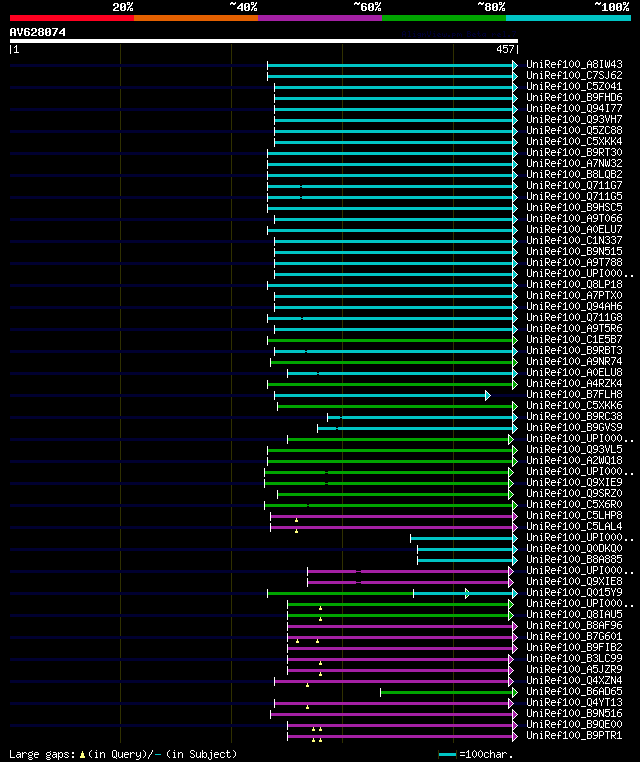Click the UniRef100_Q711G5 hit name
This screenshot has width=640, height=762.
574,196
